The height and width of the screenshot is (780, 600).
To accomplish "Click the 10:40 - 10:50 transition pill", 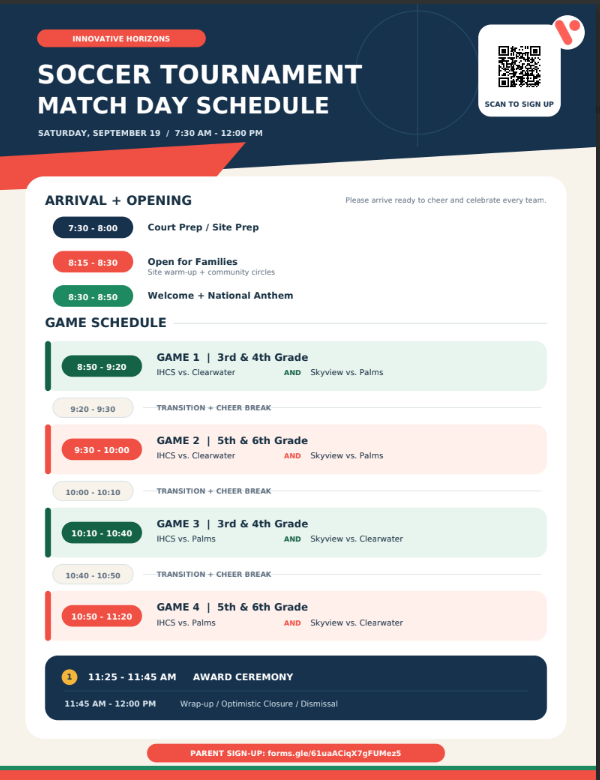I will (93, 575).
